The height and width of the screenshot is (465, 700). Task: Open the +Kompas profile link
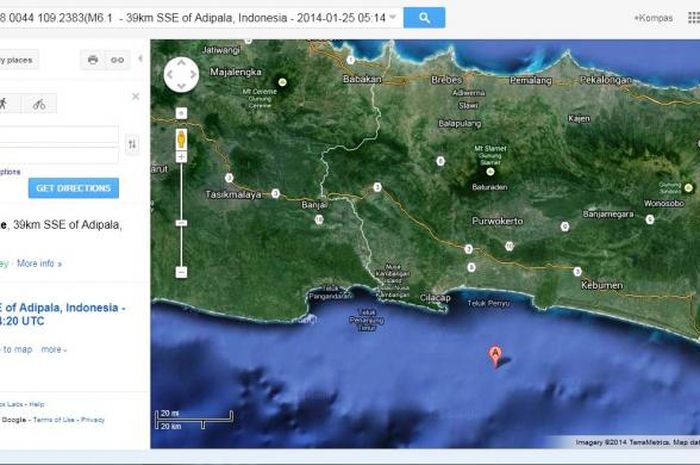[x=653, y=18]
